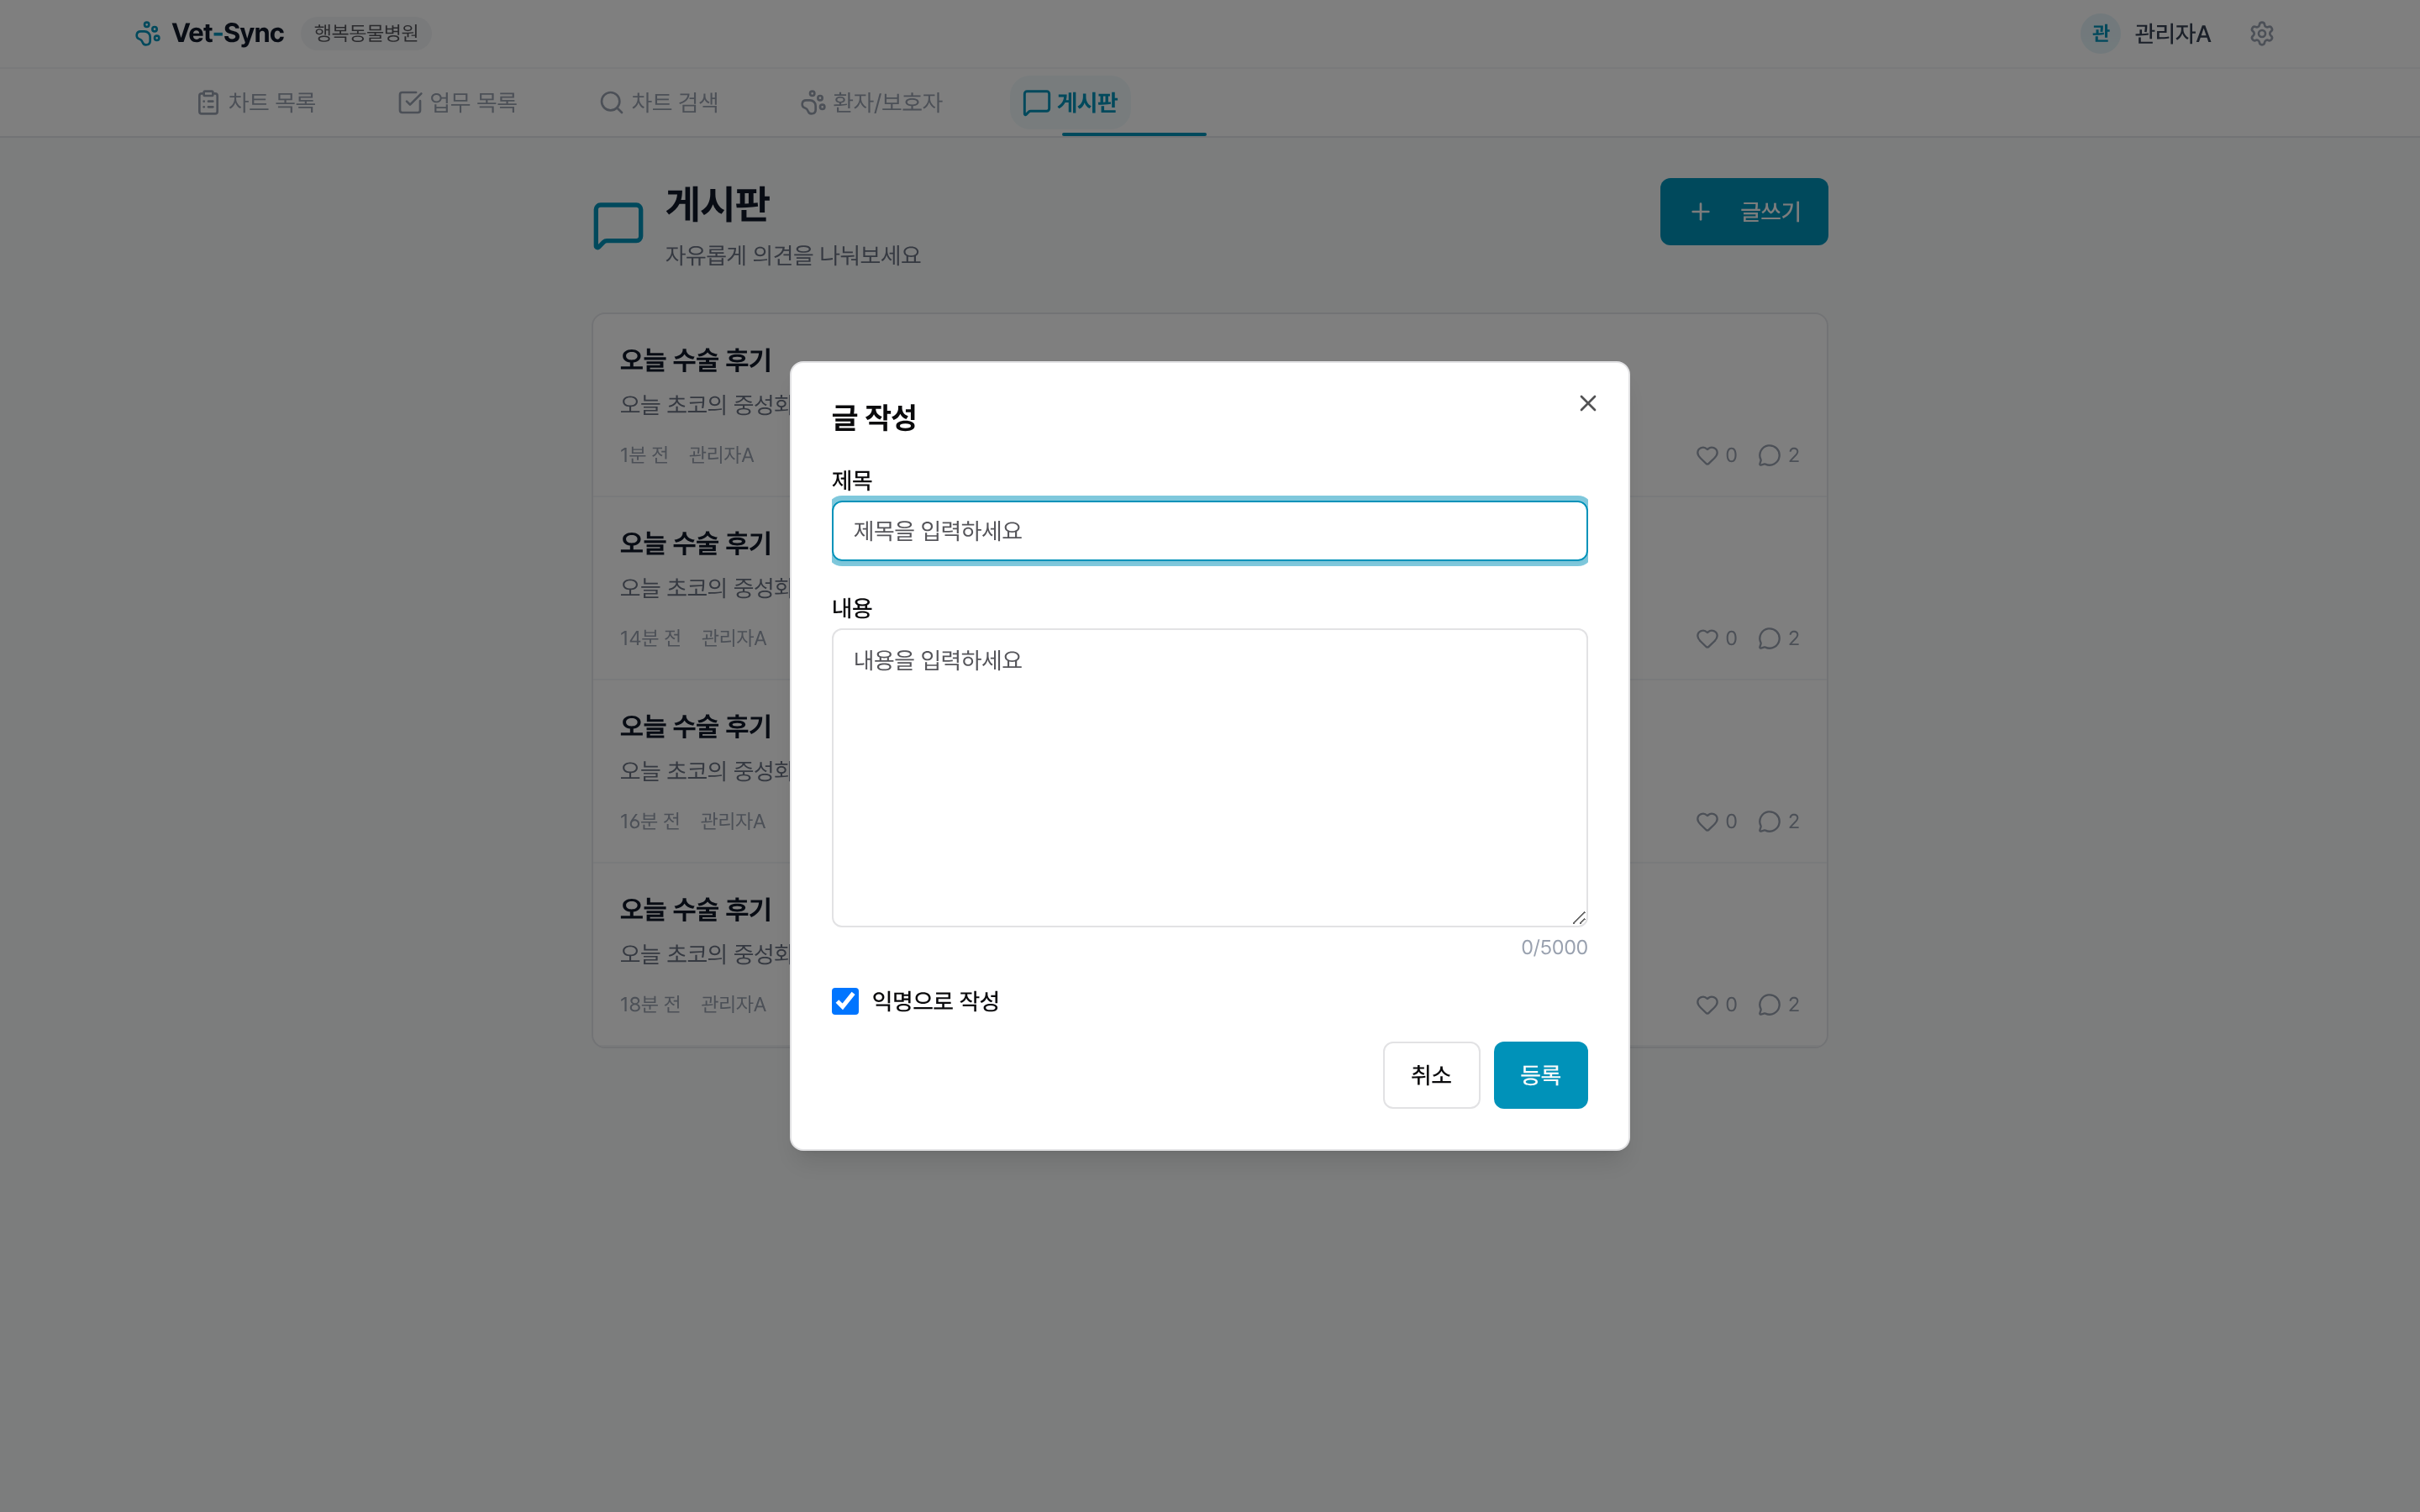Click inside the 내용 content textarea
The width and height of the screenshot is (2420, 1512).
point(1208,776)
